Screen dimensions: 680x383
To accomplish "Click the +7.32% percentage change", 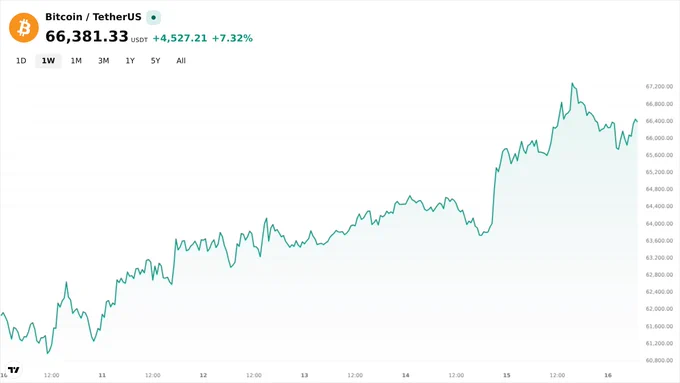I will (x=232, y=38).
